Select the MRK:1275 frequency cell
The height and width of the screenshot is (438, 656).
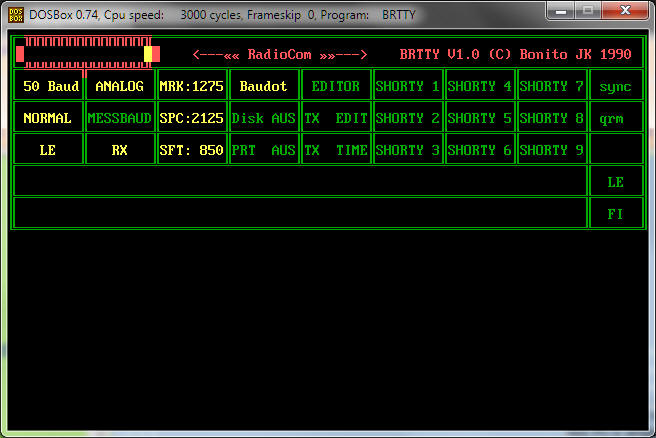(x=192, y=86)
